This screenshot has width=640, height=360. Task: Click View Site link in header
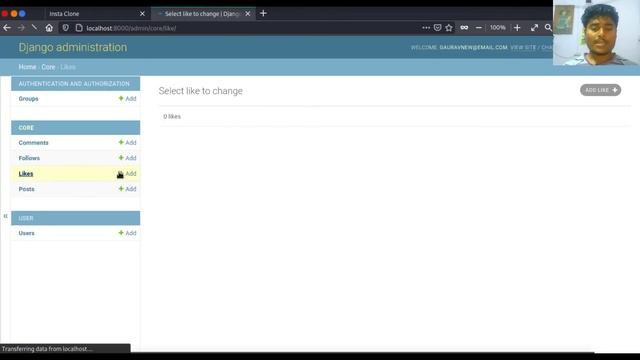tap(523, 47)
